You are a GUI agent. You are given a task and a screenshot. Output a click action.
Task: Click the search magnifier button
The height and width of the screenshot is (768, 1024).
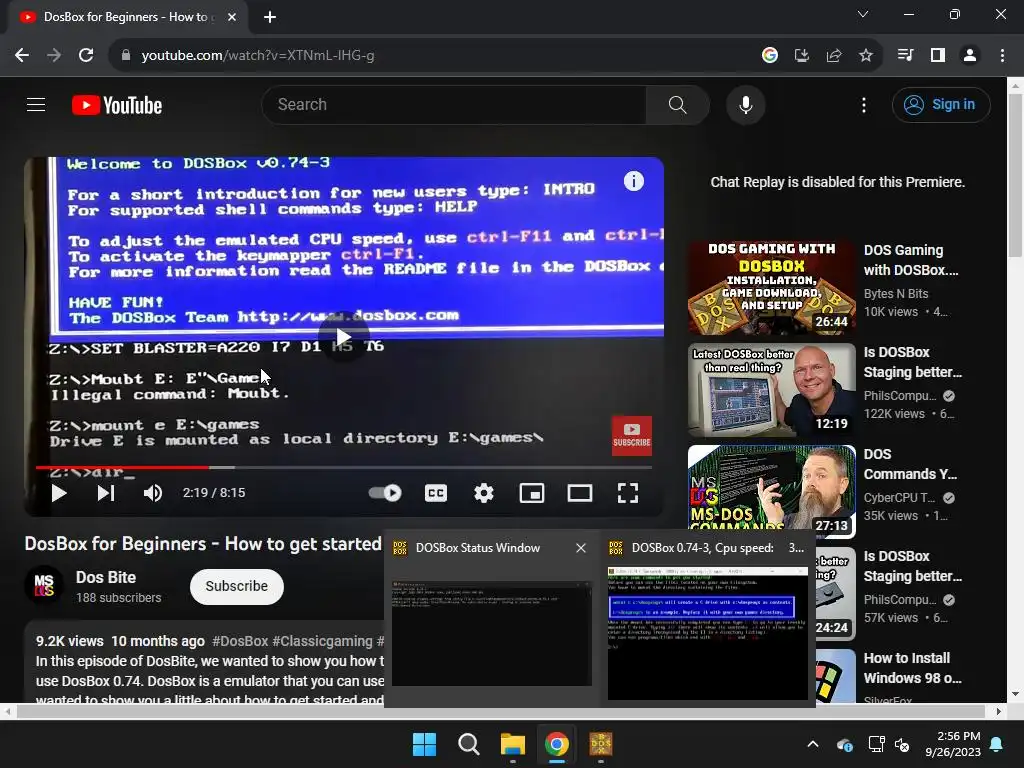coord(678,104)
